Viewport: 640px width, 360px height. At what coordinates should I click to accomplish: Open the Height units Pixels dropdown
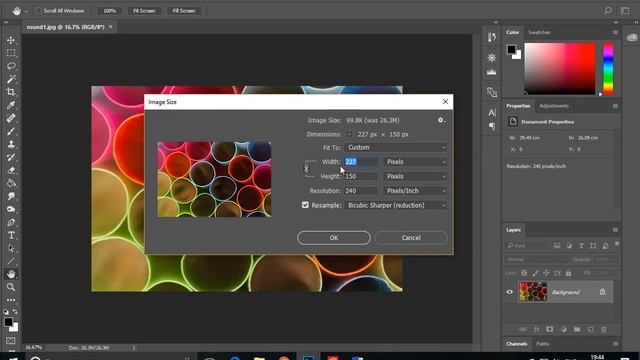pyautogui.click(x=415, y=176)
